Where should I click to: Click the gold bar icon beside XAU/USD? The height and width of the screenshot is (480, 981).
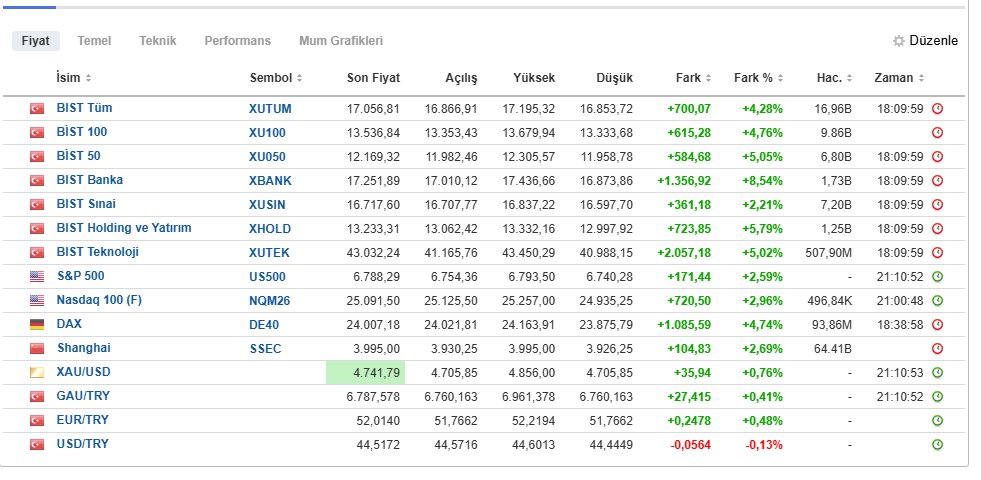[x=37, y=373]
